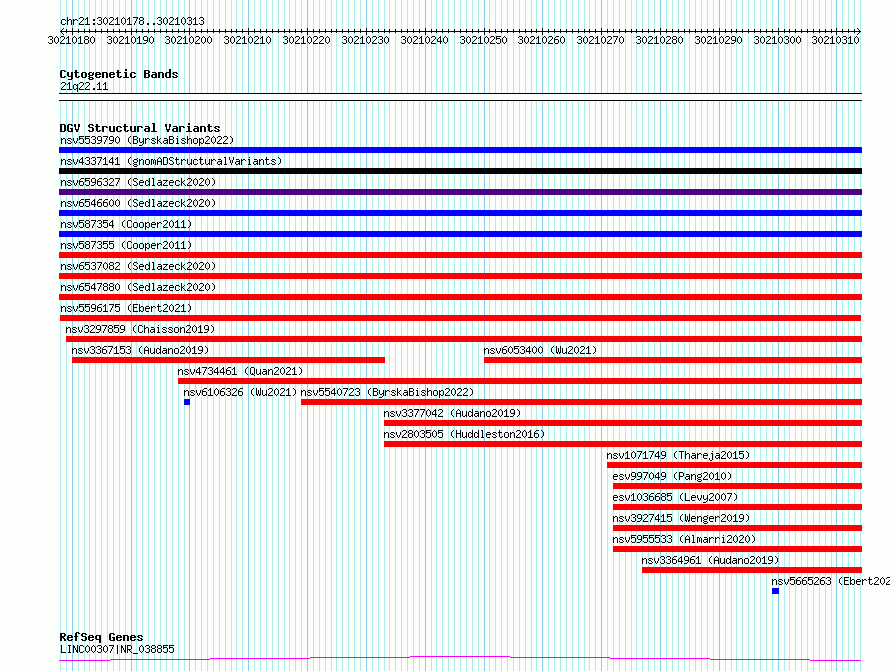Click the nsv5665263 (Ebert) label
The height and width of the screenshot is (671, 890).
830,581
